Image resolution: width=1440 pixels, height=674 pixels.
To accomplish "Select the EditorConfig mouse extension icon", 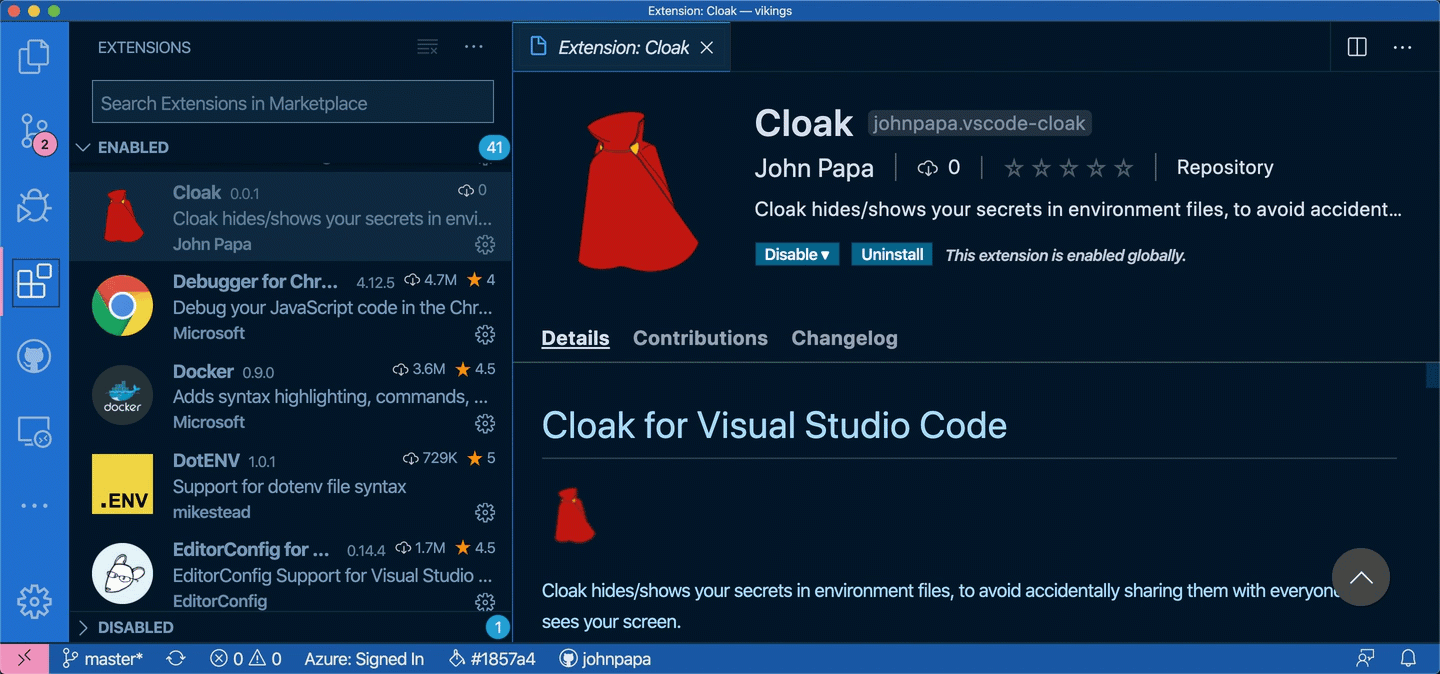I will pyautogui.click(x=122, y=573).
